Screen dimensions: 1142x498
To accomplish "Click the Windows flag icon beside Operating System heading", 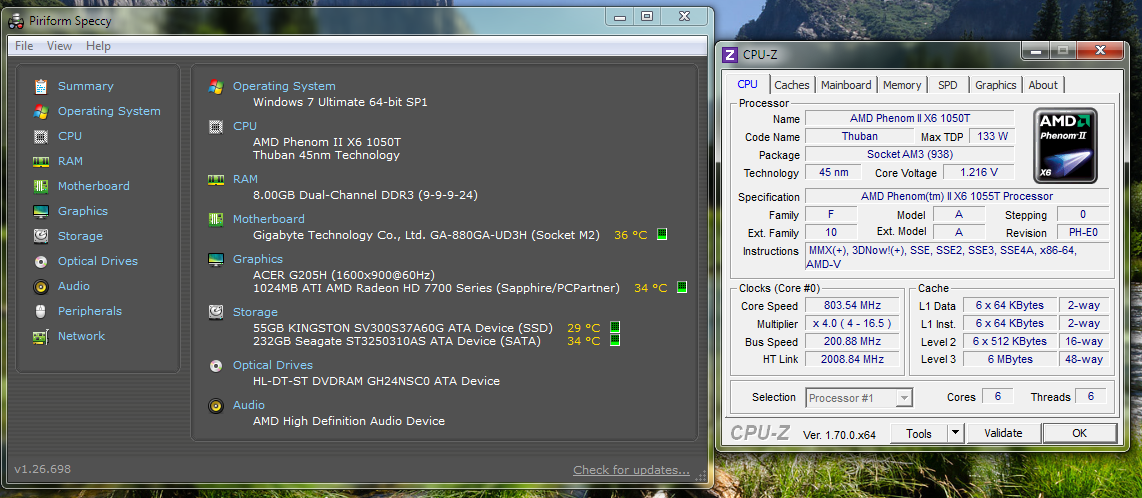I will 216,87.
